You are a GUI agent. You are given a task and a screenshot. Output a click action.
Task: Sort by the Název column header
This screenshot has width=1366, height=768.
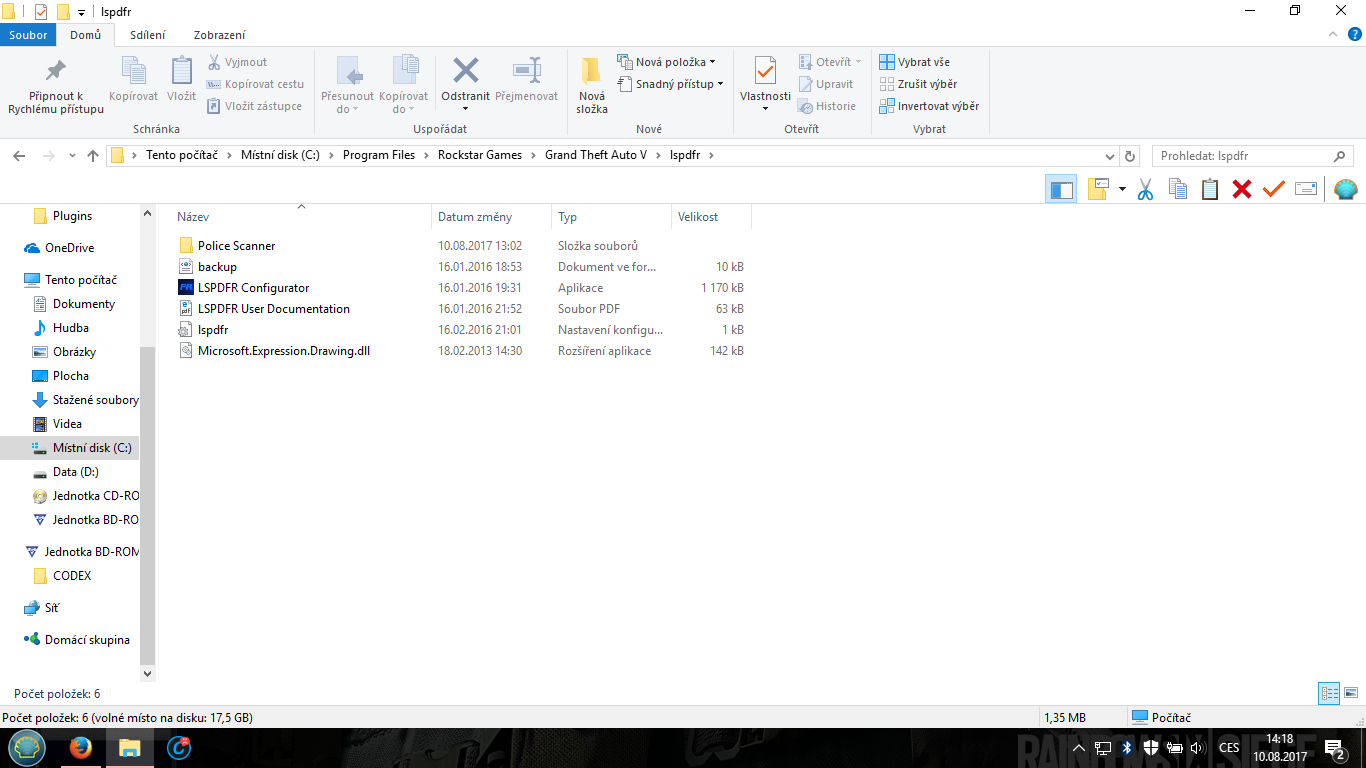point(301,217)
